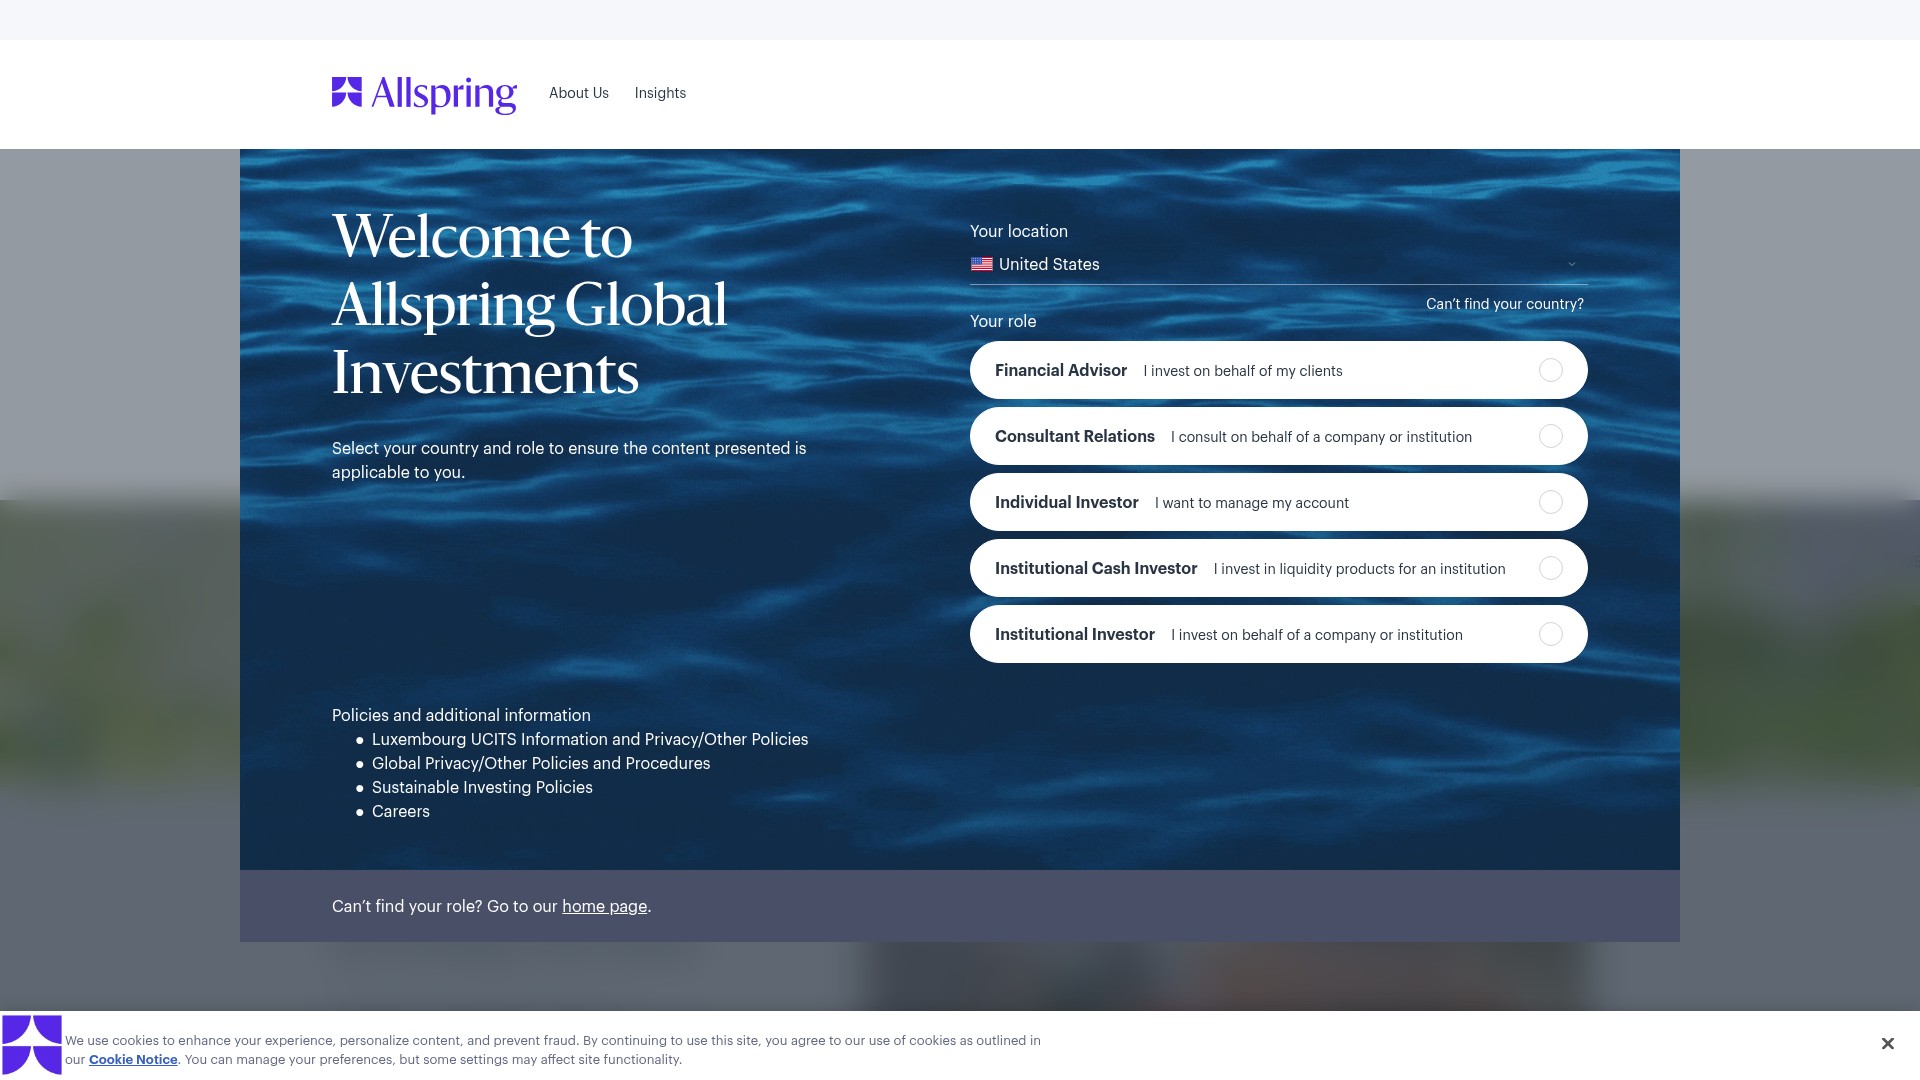Image resolution: width=1920 pixels, height=1080 pixels.
Task: Select the Institutional Cash Investor radio button
Action: pyautogui.click(x=1551, y=568)
